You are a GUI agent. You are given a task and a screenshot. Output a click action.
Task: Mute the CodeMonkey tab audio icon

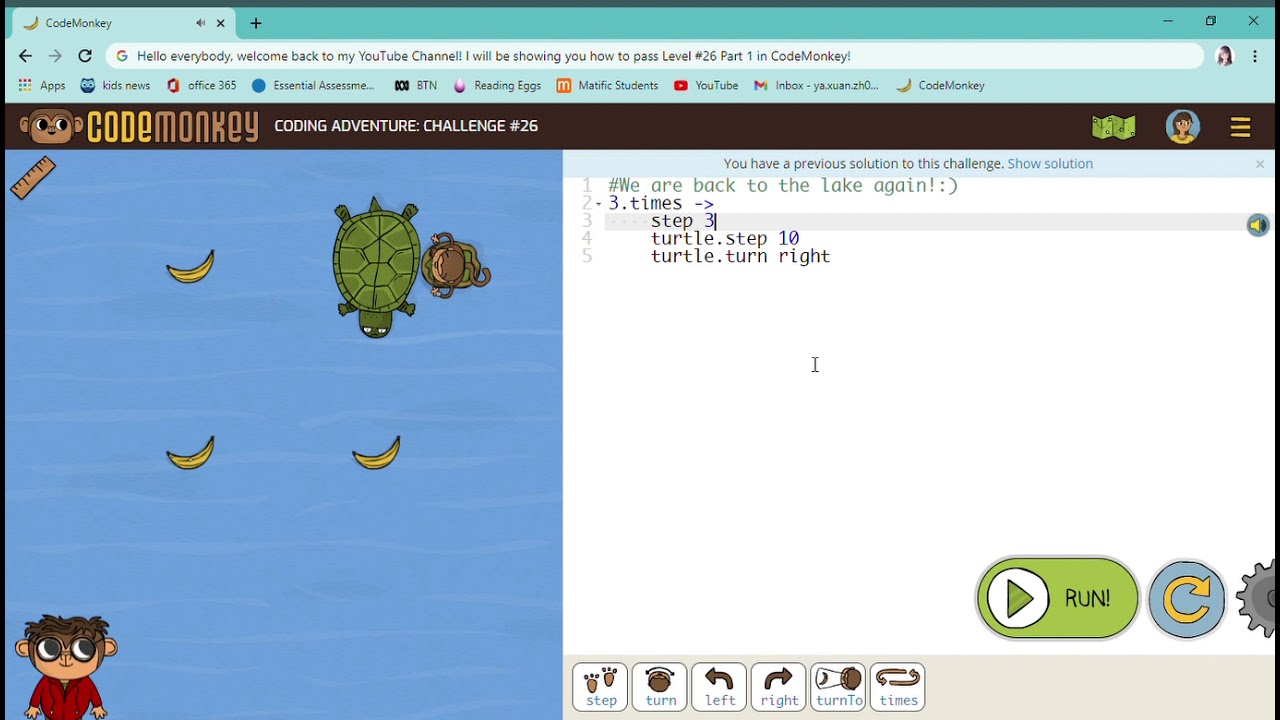pyautogui.click(x=201, y=23)
